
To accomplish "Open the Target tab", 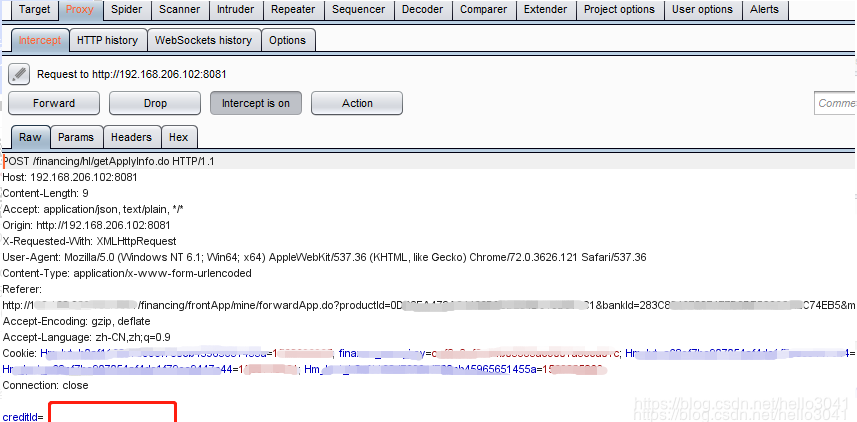I will [34, 9].
